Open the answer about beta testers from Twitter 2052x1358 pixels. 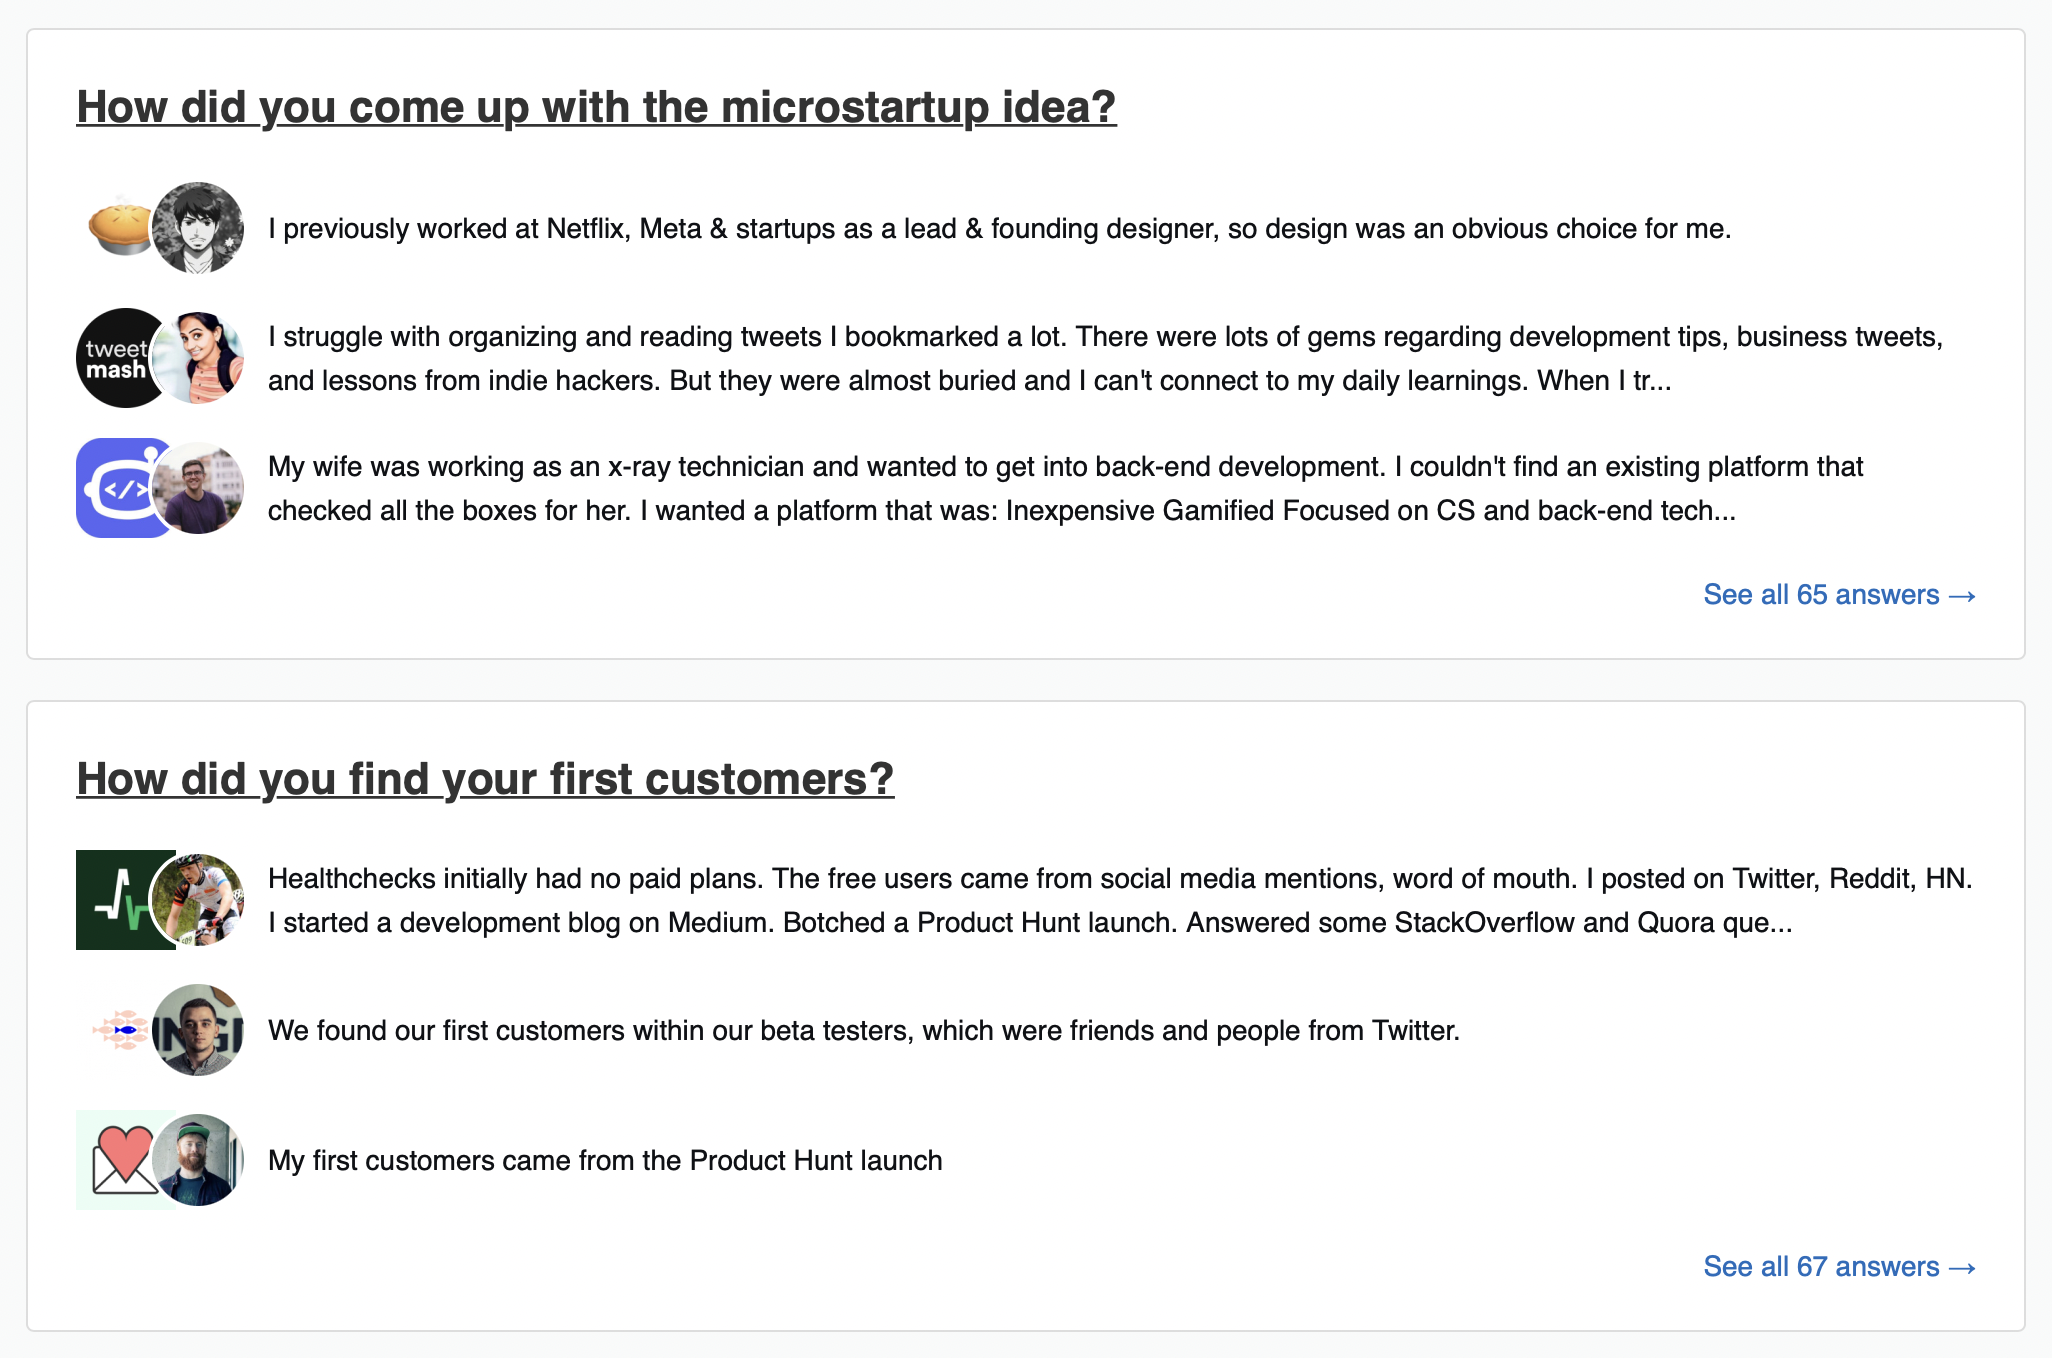click(x=864, y=1030)
